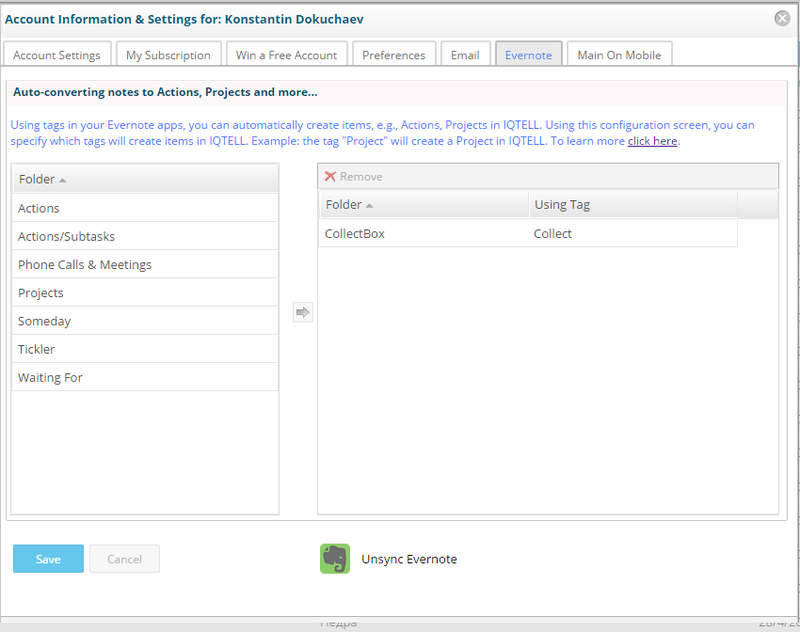Screen dimensions: 800x632
Task: Select the Actions folder row
Action: (145, 208)
